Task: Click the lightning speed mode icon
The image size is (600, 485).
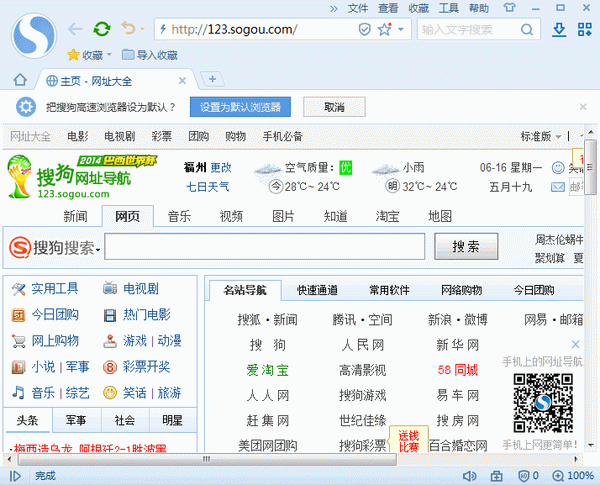Action: coord(163,29)
